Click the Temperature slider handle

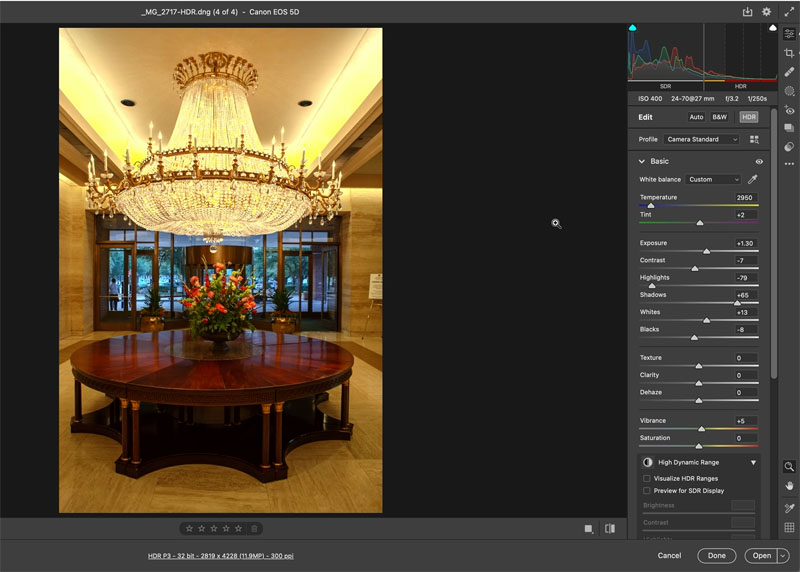(651, 206)
